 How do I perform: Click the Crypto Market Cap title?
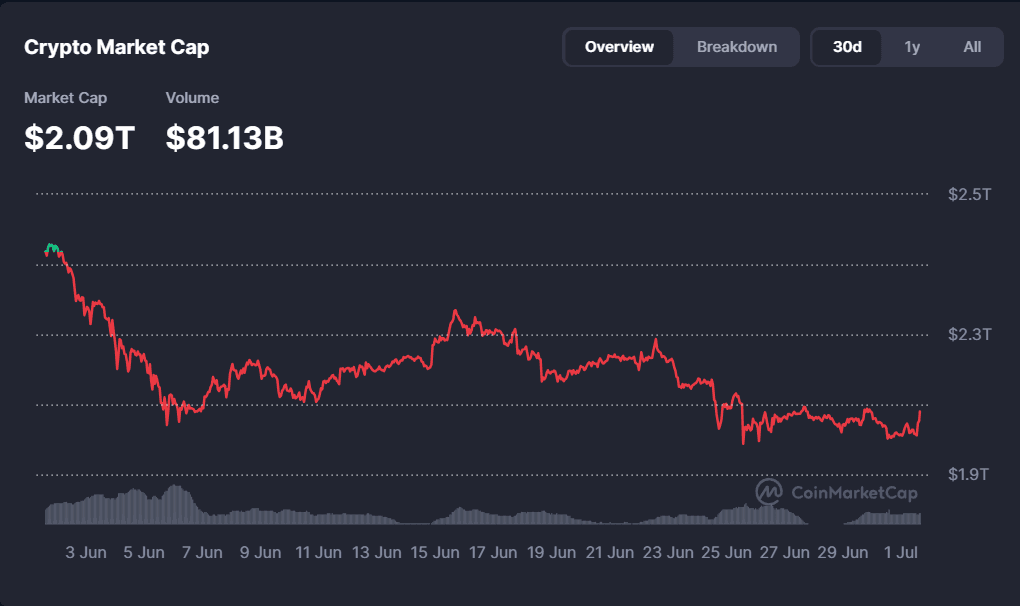tap(116, 47)
